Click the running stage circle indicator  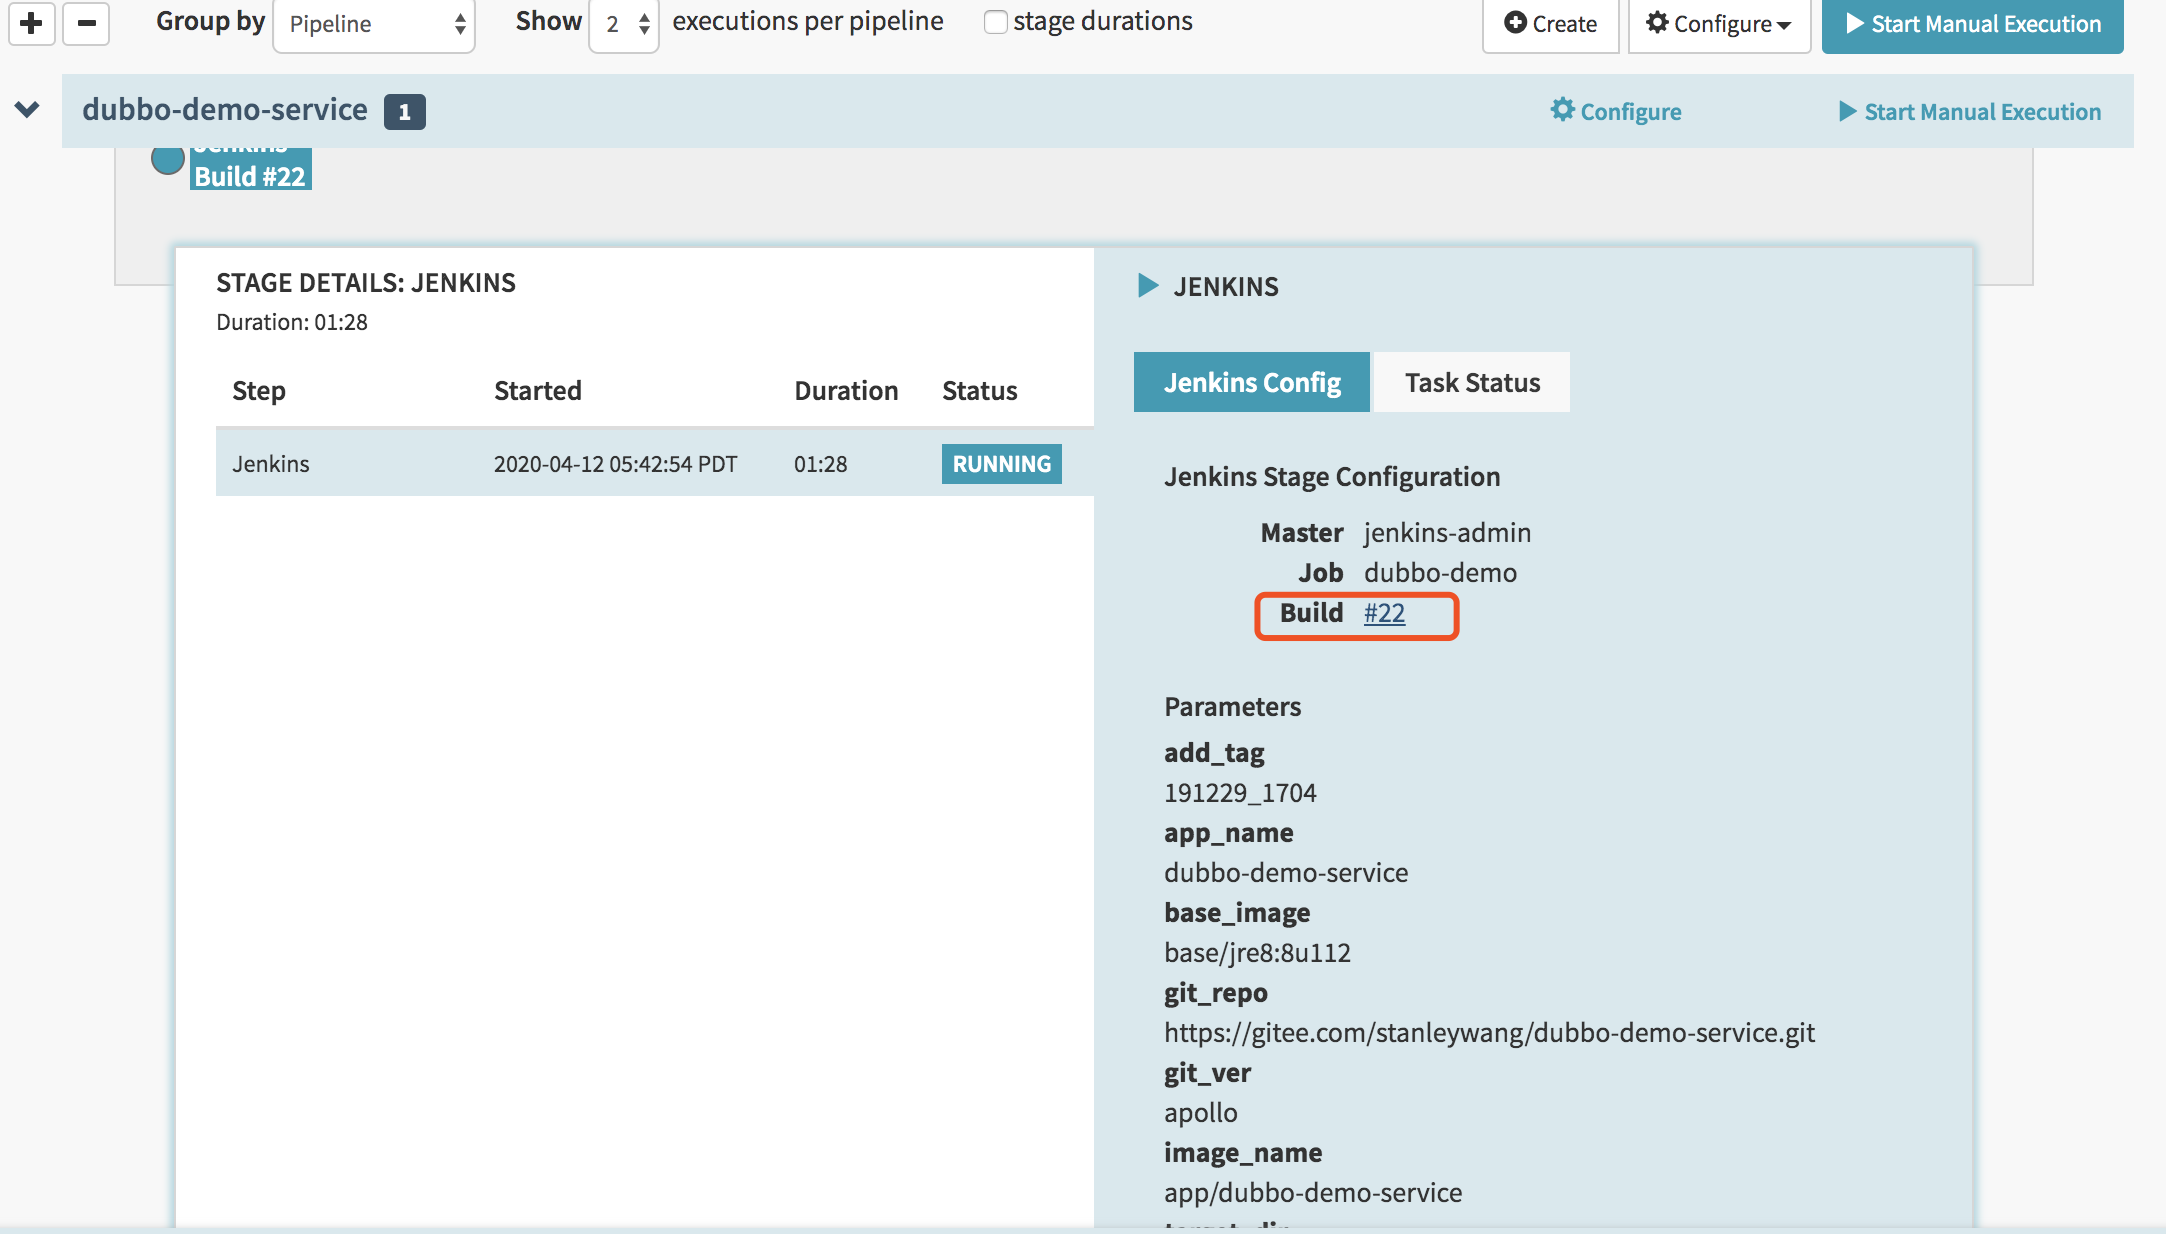coord(168,159)
